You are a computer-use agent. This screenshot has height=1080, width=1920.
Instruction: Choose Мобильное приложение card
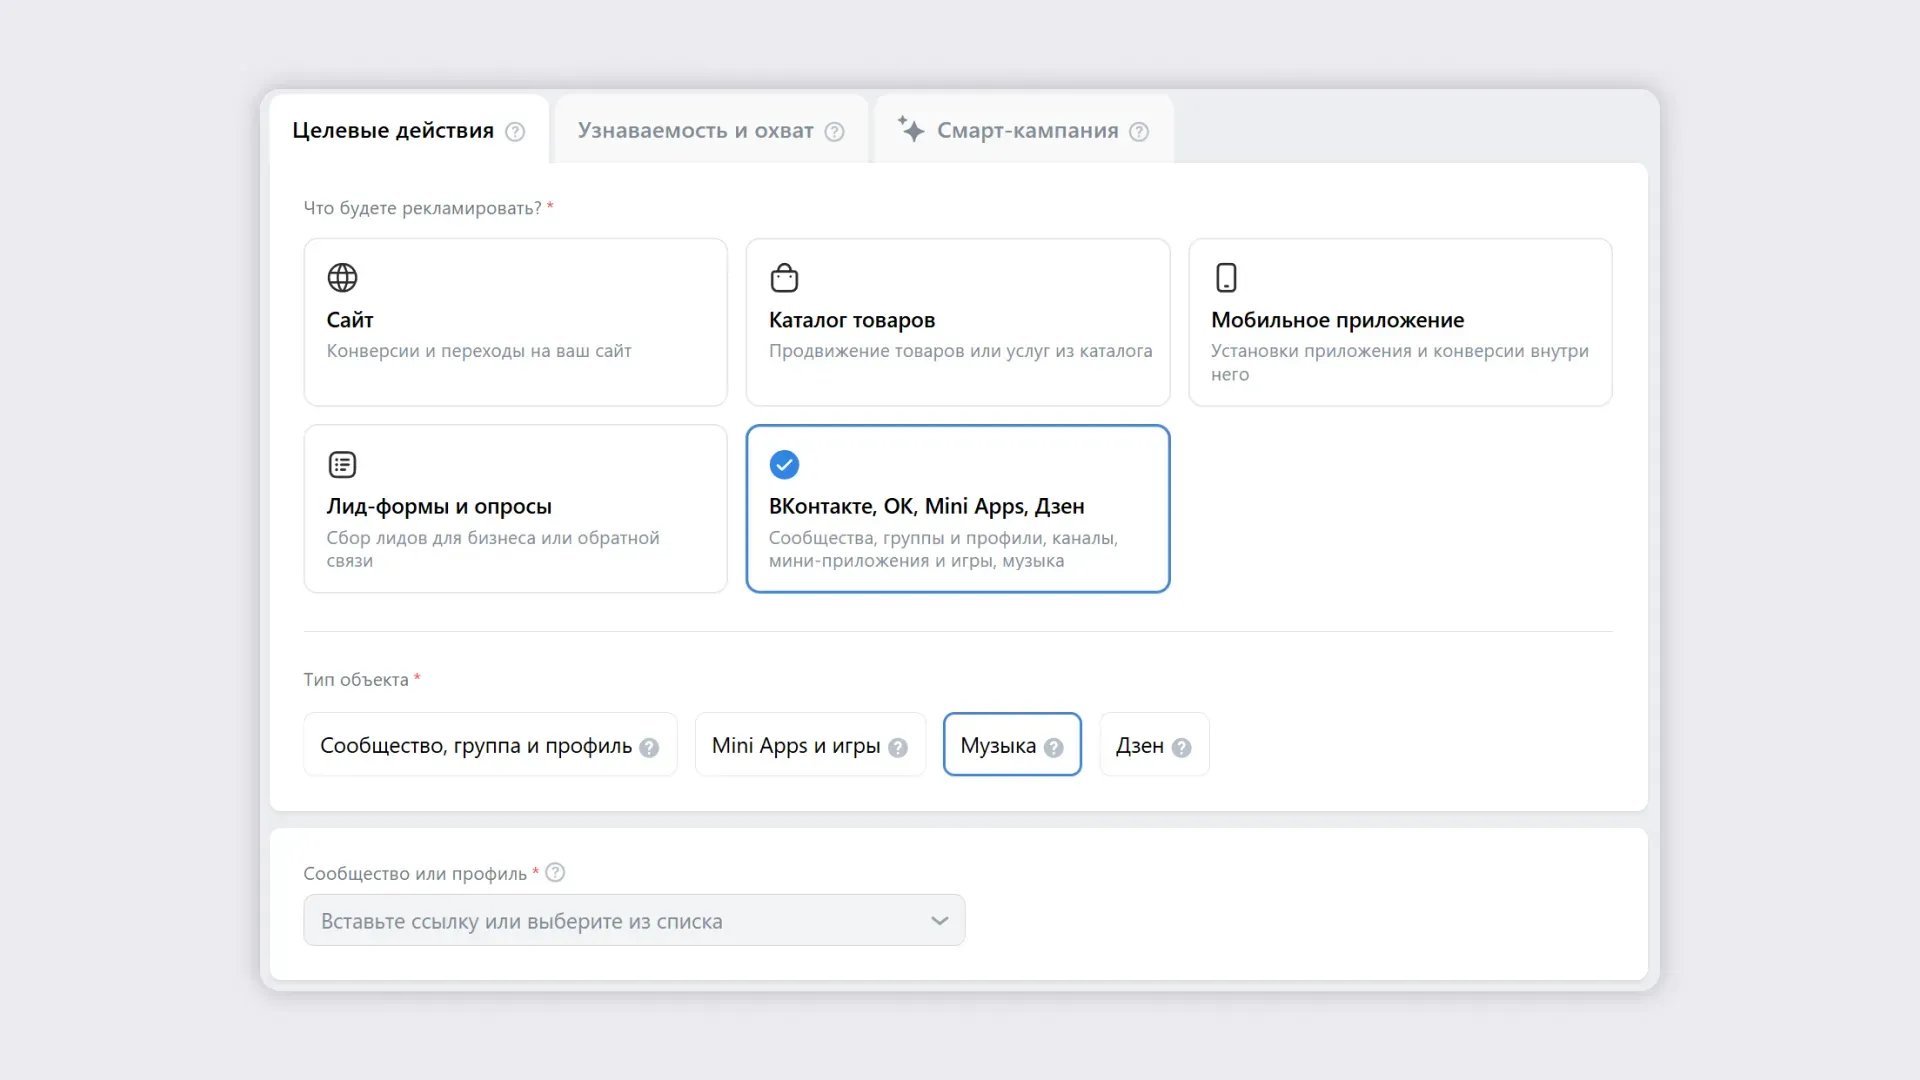1399,322
